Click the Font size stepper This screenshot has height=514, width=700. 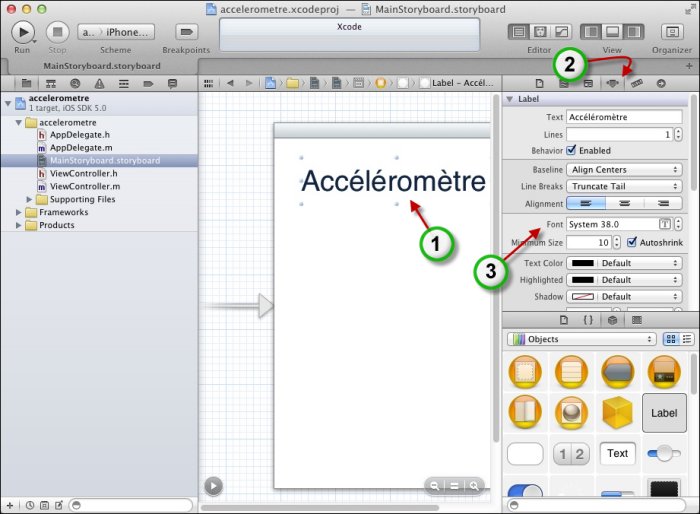[678, 224]
